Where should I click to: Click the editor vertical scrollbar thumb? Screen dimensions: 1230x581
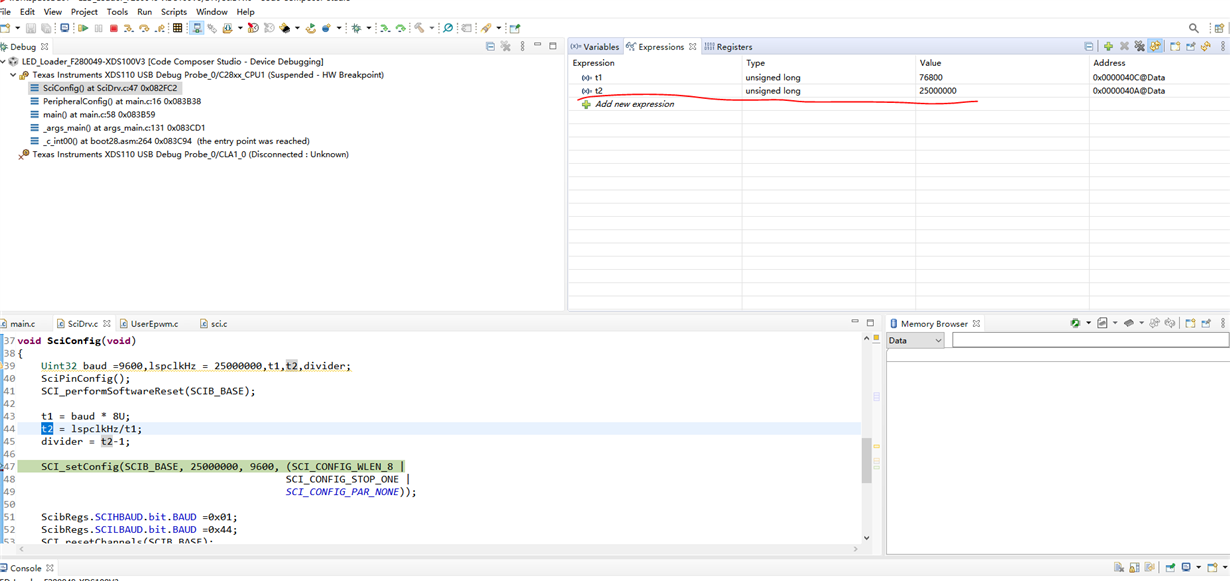(866, 459)
